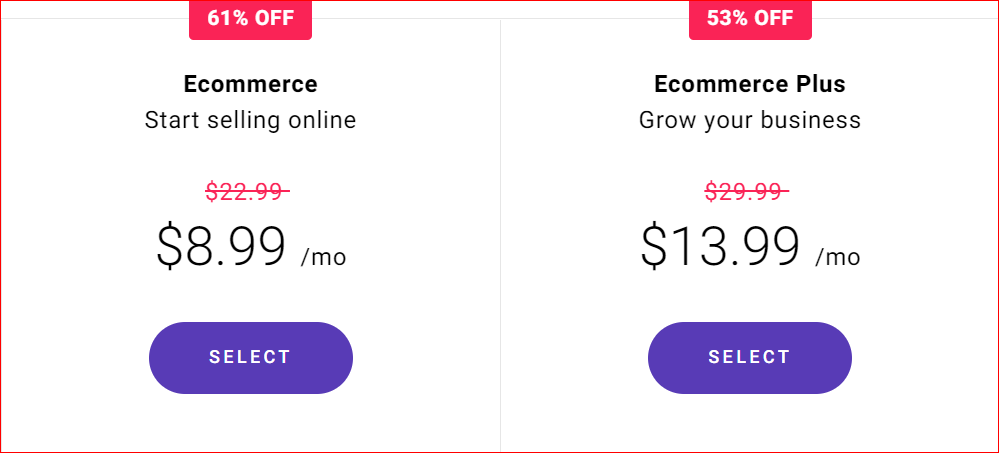The width and height of the screenshot is (999, 453).
Task: Click the 'Grow your business' tagline
Action: coord(749,121)
